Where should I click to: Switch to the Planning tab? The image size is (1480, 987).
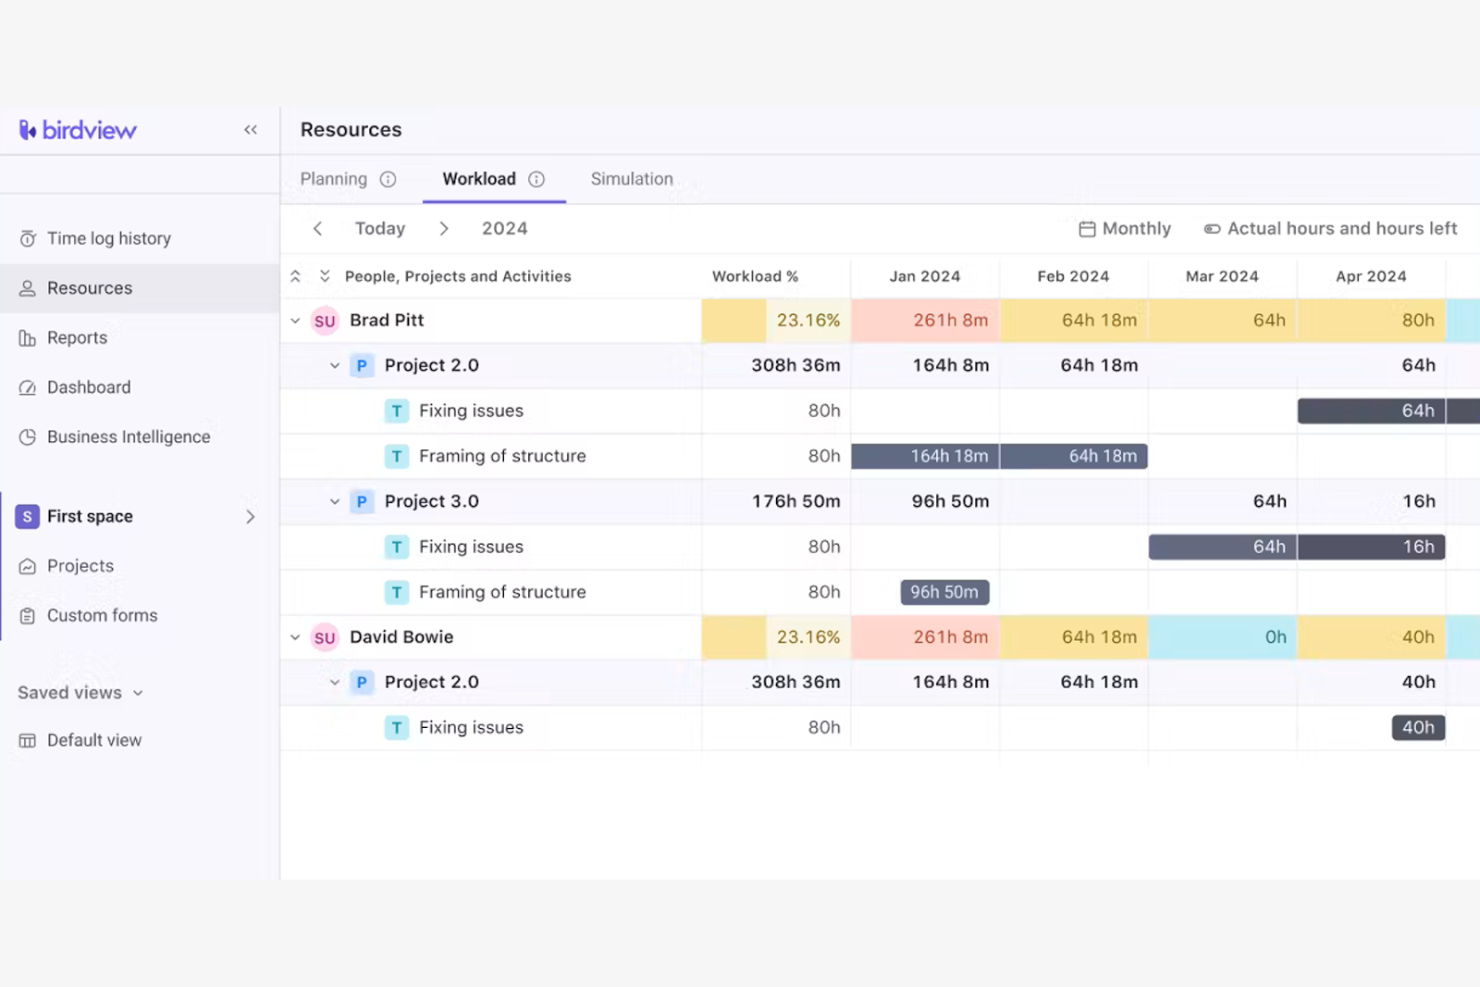point(333,179)
